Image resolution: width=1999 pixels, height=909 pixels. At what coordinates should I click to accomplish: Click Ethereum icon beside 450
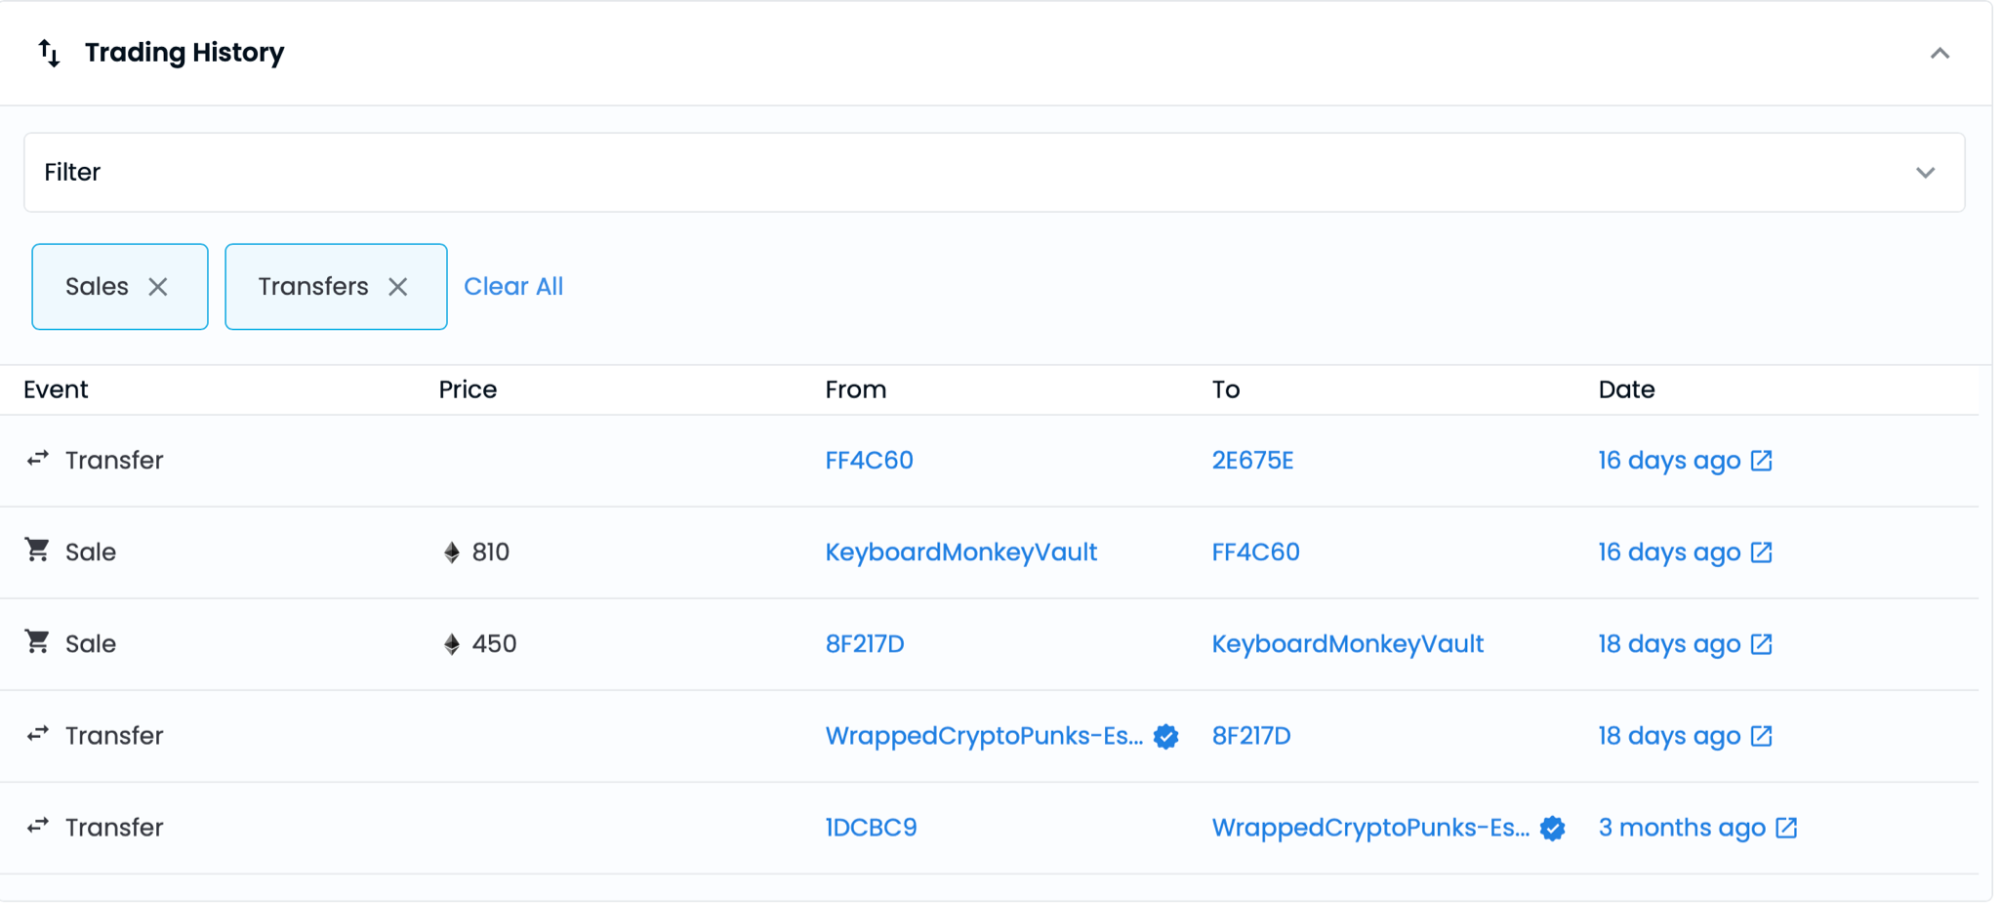(452, 645)
